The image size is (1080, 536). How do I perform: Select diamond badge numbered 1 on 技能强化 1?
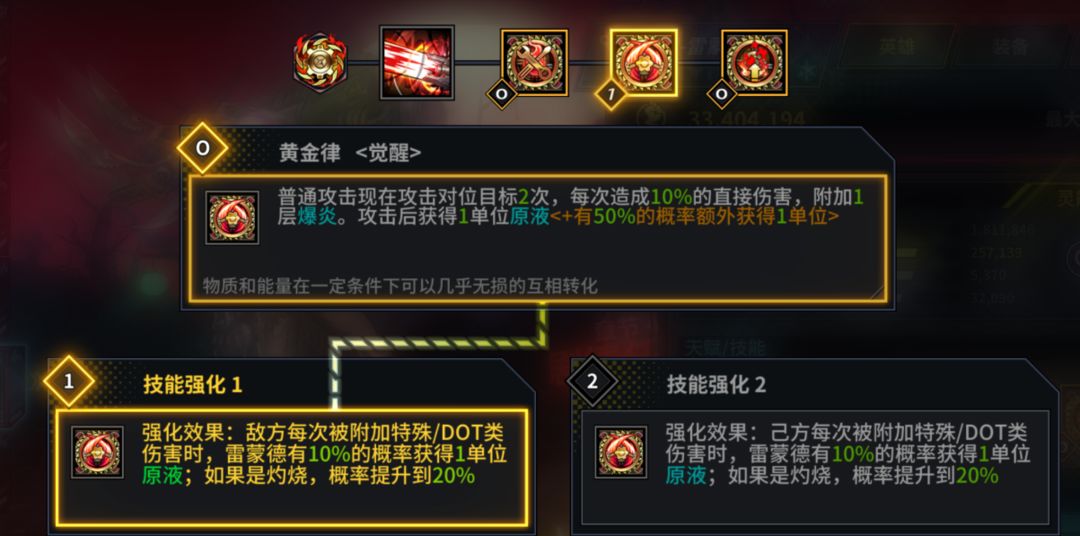[68, 382]
